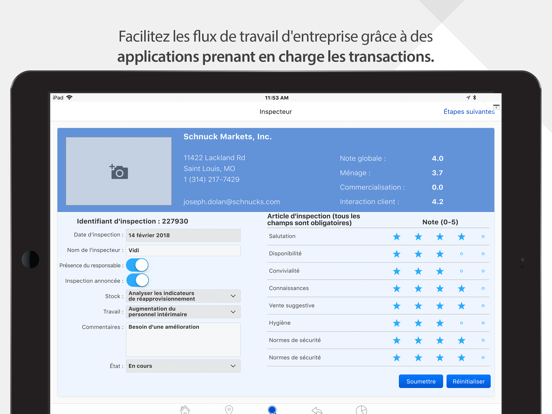
Task: Tap the 11:53 AM clock
Action: 277,98
